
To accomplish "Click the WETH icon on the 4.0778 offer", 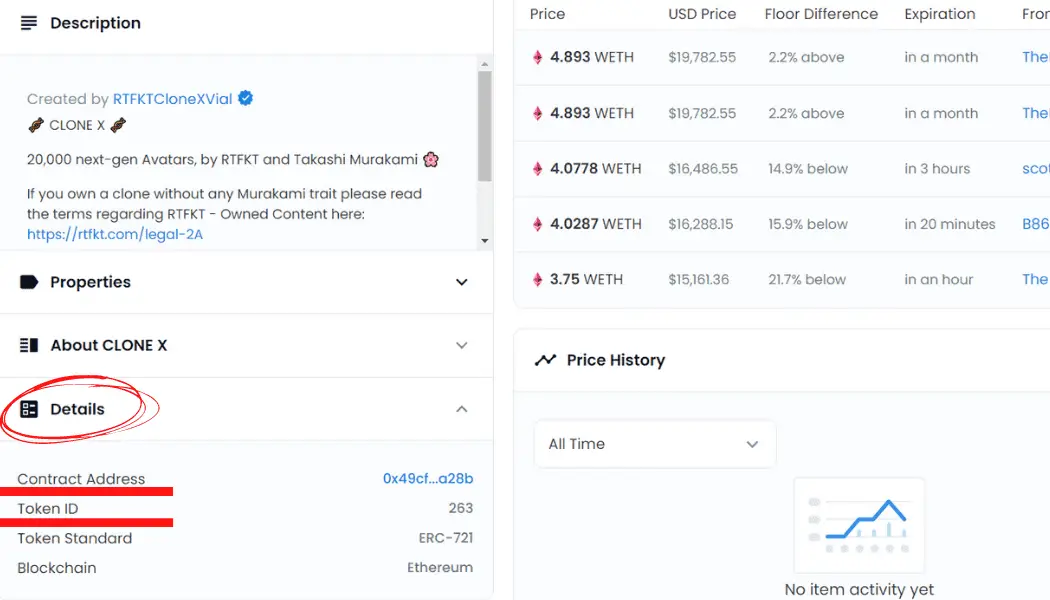I will (x=538, y=169).
